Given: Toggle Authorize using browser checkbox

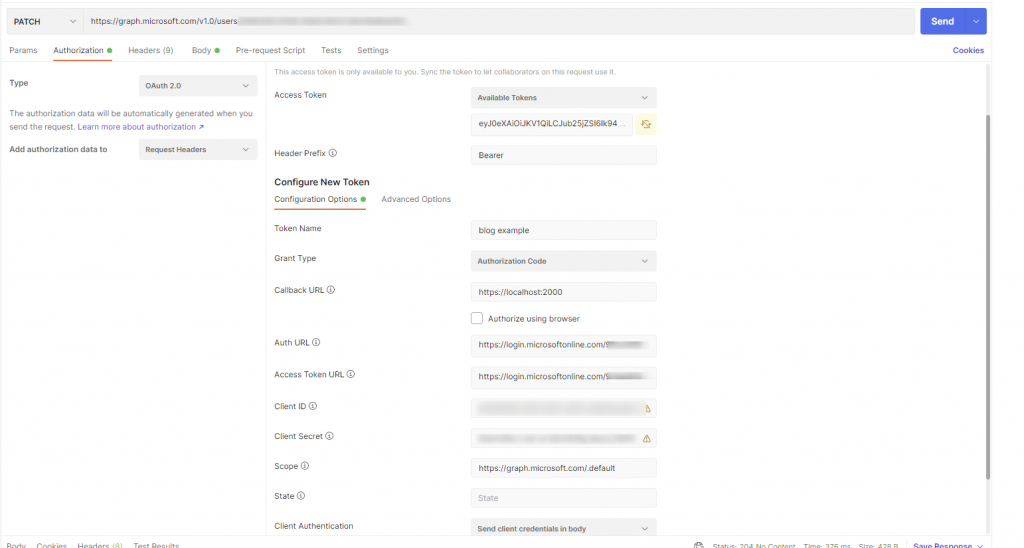Looking at the screenshot, I should click(477, 318).
